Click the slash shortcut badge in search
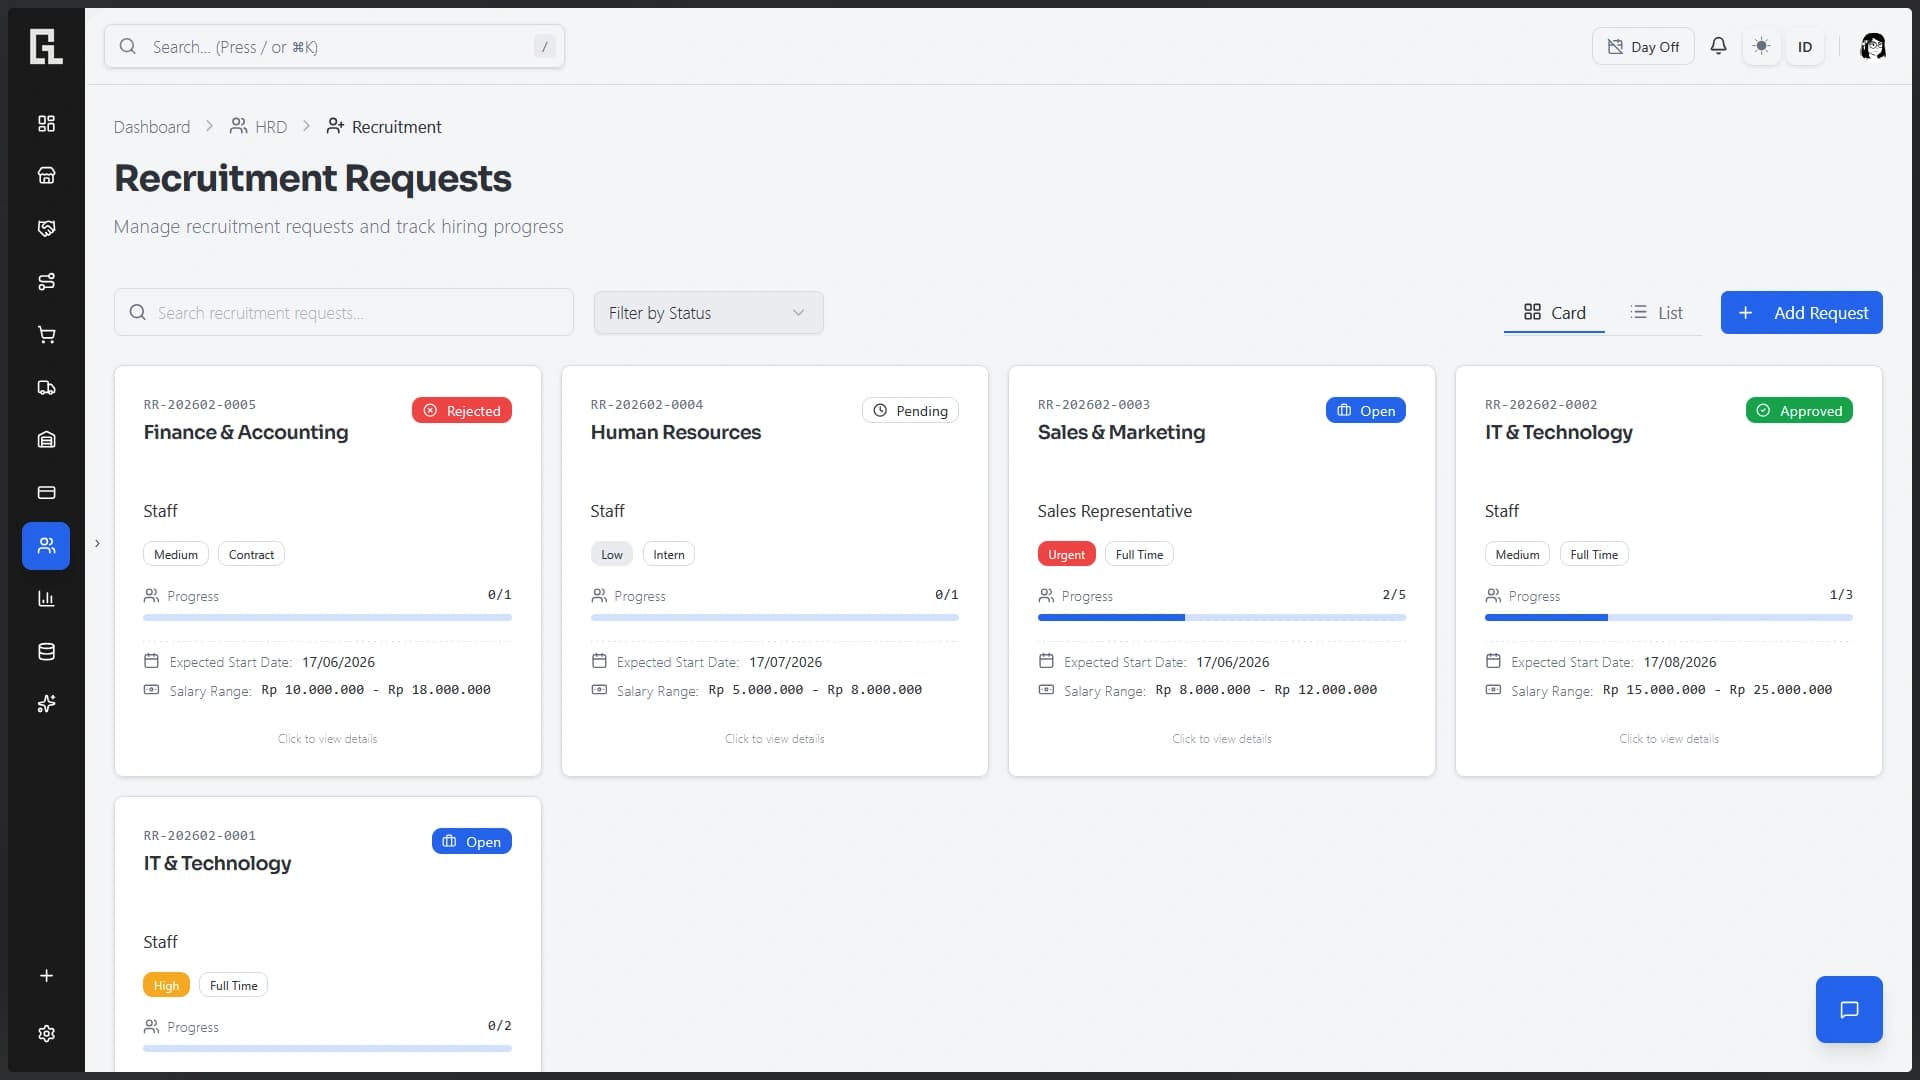Image resolution: width=1920 pixels, height=1080 pixels. pyautogui.click(x=545, y=46)
